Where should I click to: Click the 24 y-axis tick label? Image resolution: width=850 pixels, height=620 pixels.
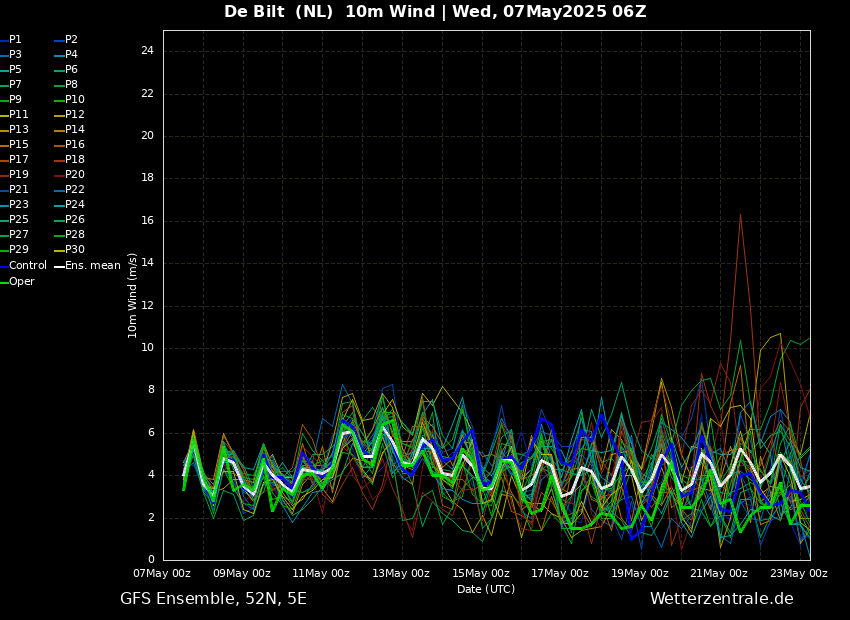tap(147, 51)
